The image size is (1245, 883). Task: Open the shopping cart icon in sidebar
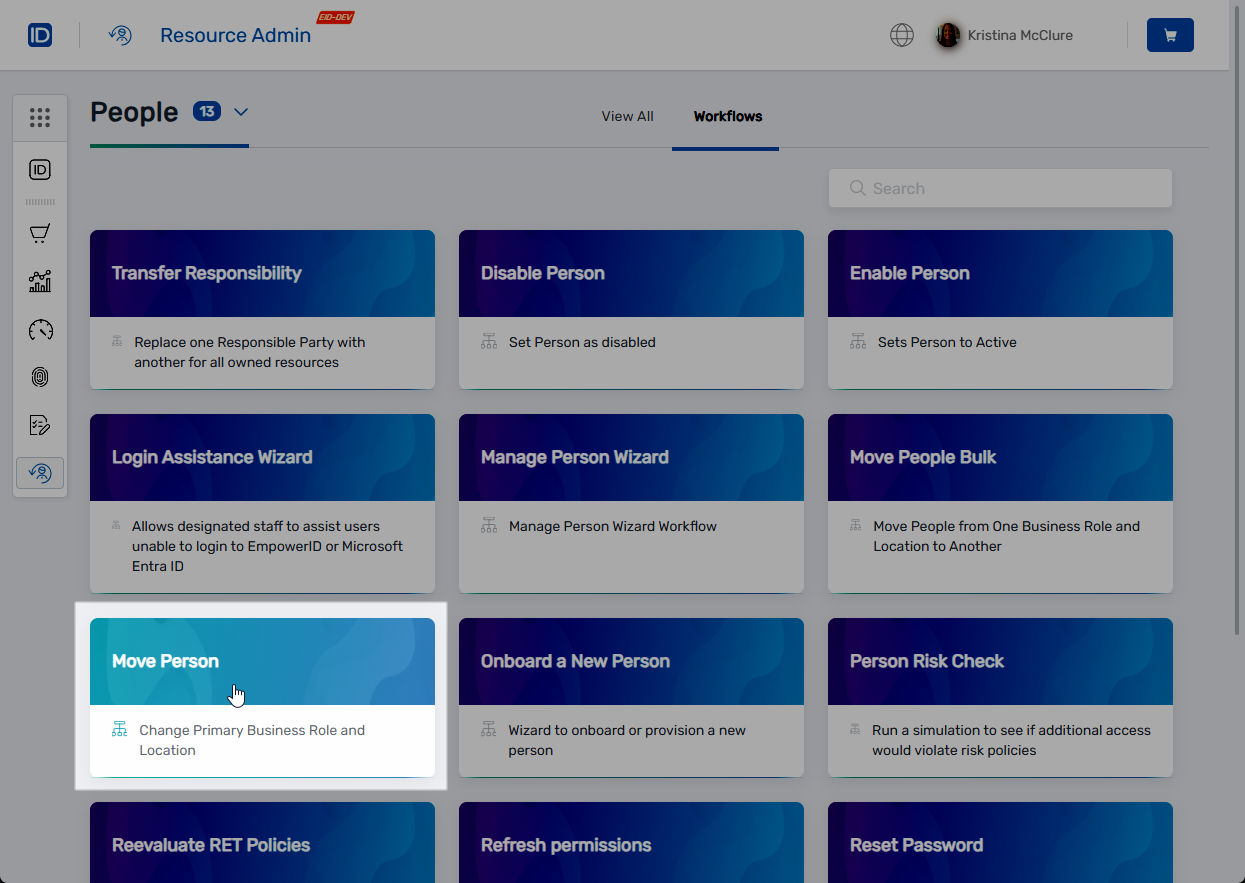click(40, 234)
